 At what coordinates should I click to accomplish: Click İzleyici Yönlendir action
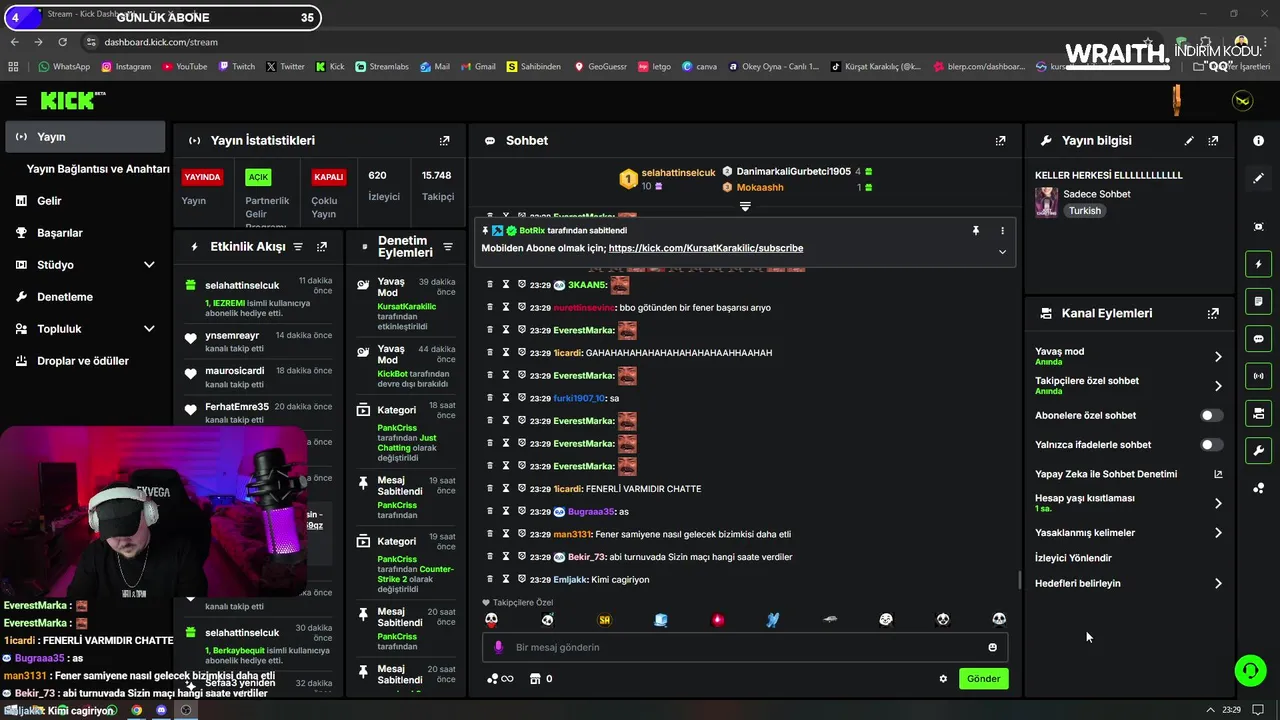click(1073, 558)
